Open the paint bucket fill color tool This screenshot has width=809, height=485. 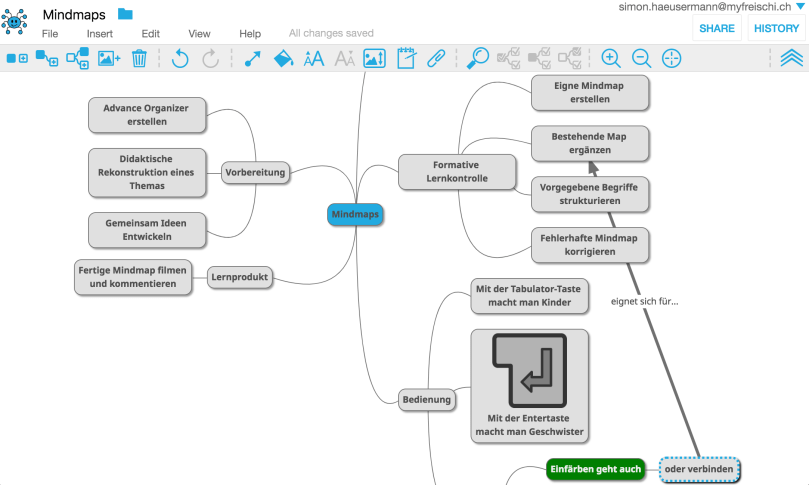pyautogui.click(x=283, y=59)
